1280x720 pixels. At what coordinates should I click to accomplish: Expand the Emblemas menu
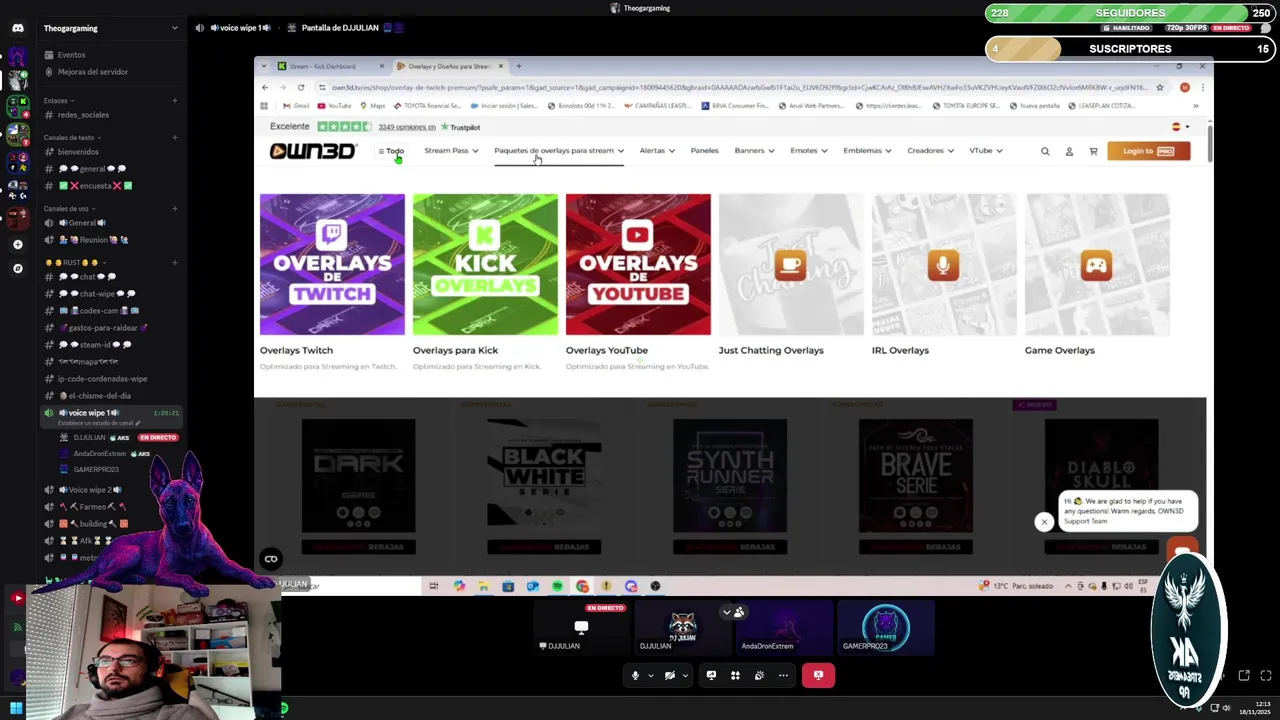(867, 151)
